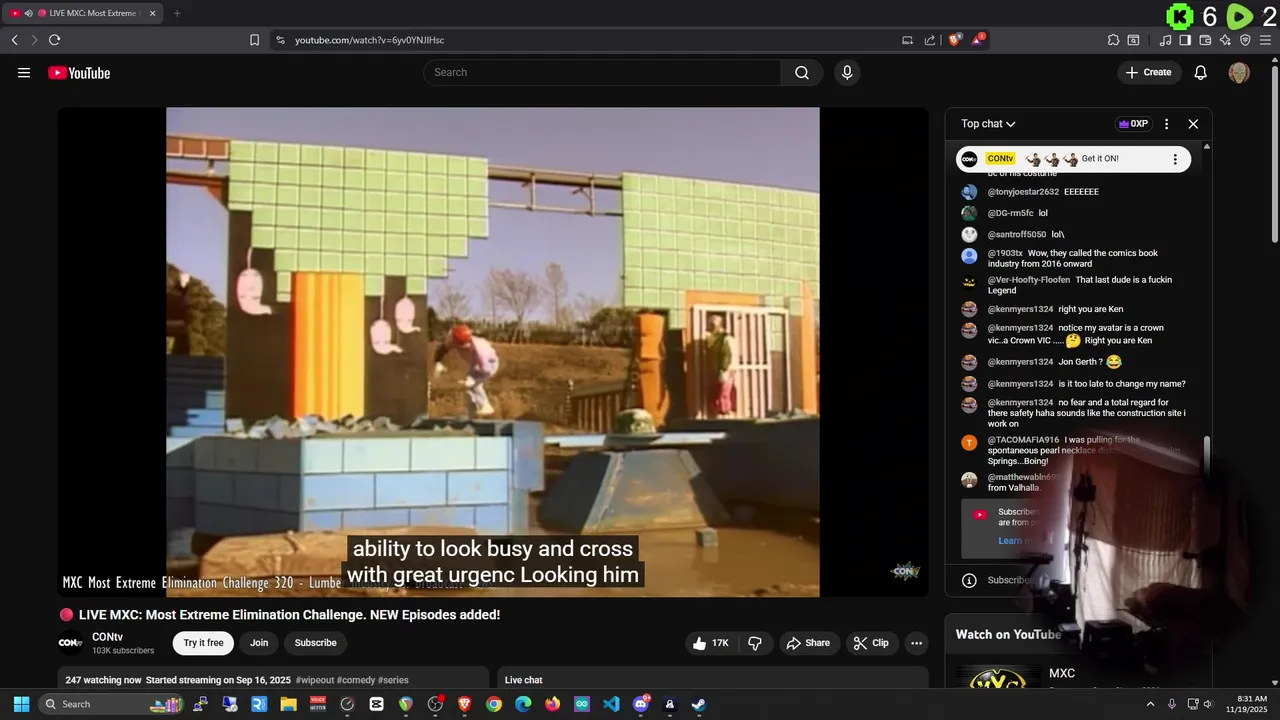Viewport: 1280px width, 720px height.
Task: Open browser extensions puzzle icon
Action: pyautogui.click(x=1113, y=40)
